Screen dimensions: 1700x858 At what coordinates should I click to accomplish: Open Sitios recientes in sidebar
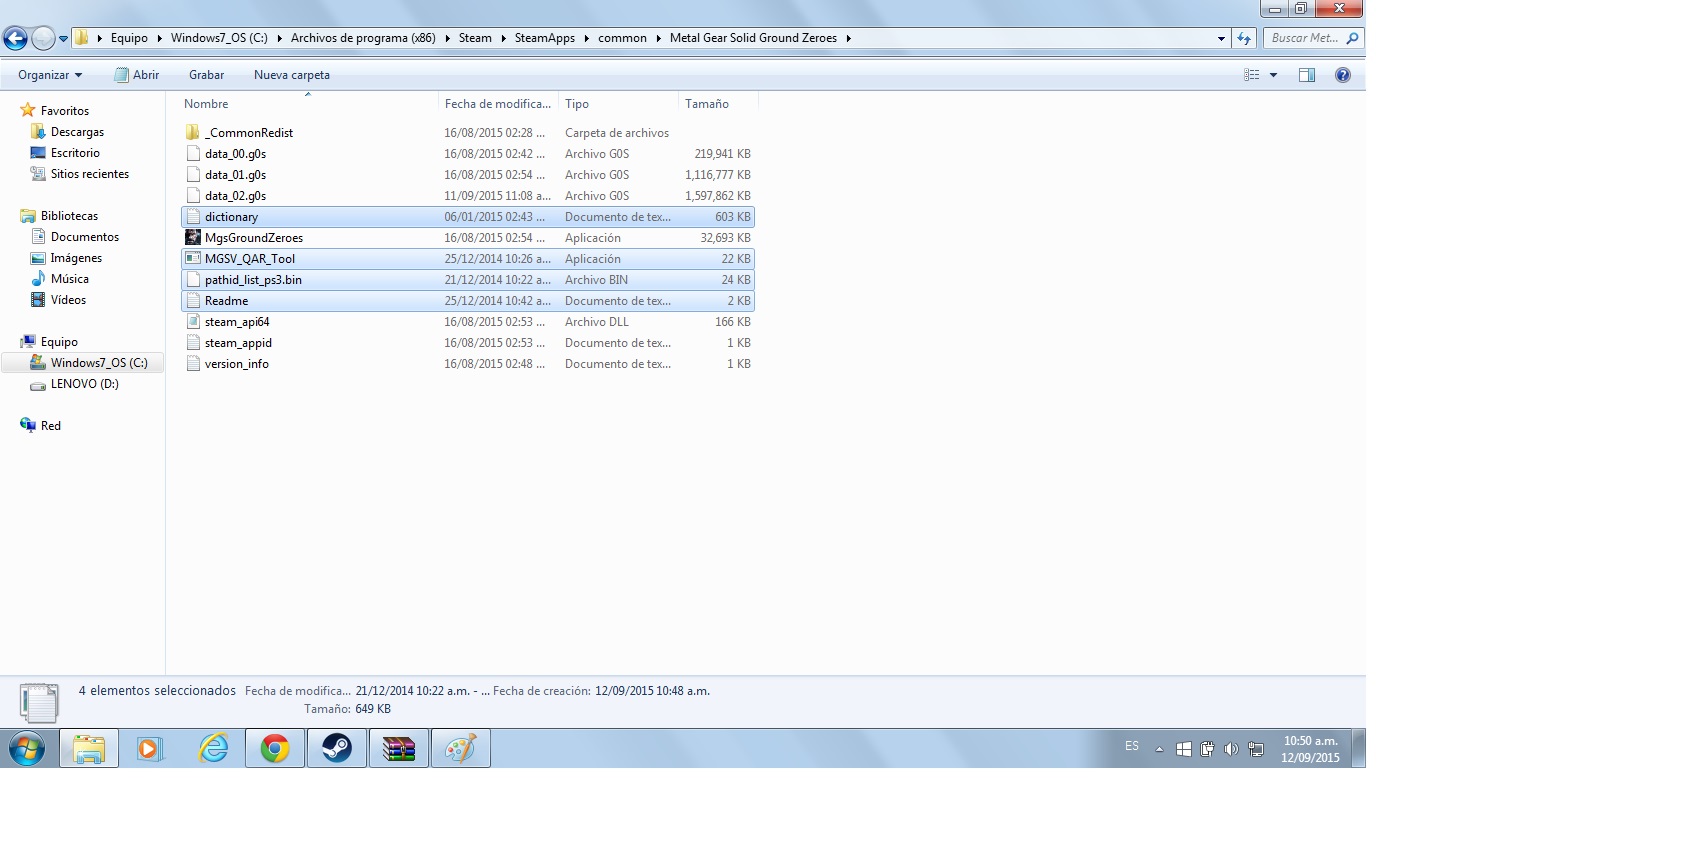coord(90,174)
